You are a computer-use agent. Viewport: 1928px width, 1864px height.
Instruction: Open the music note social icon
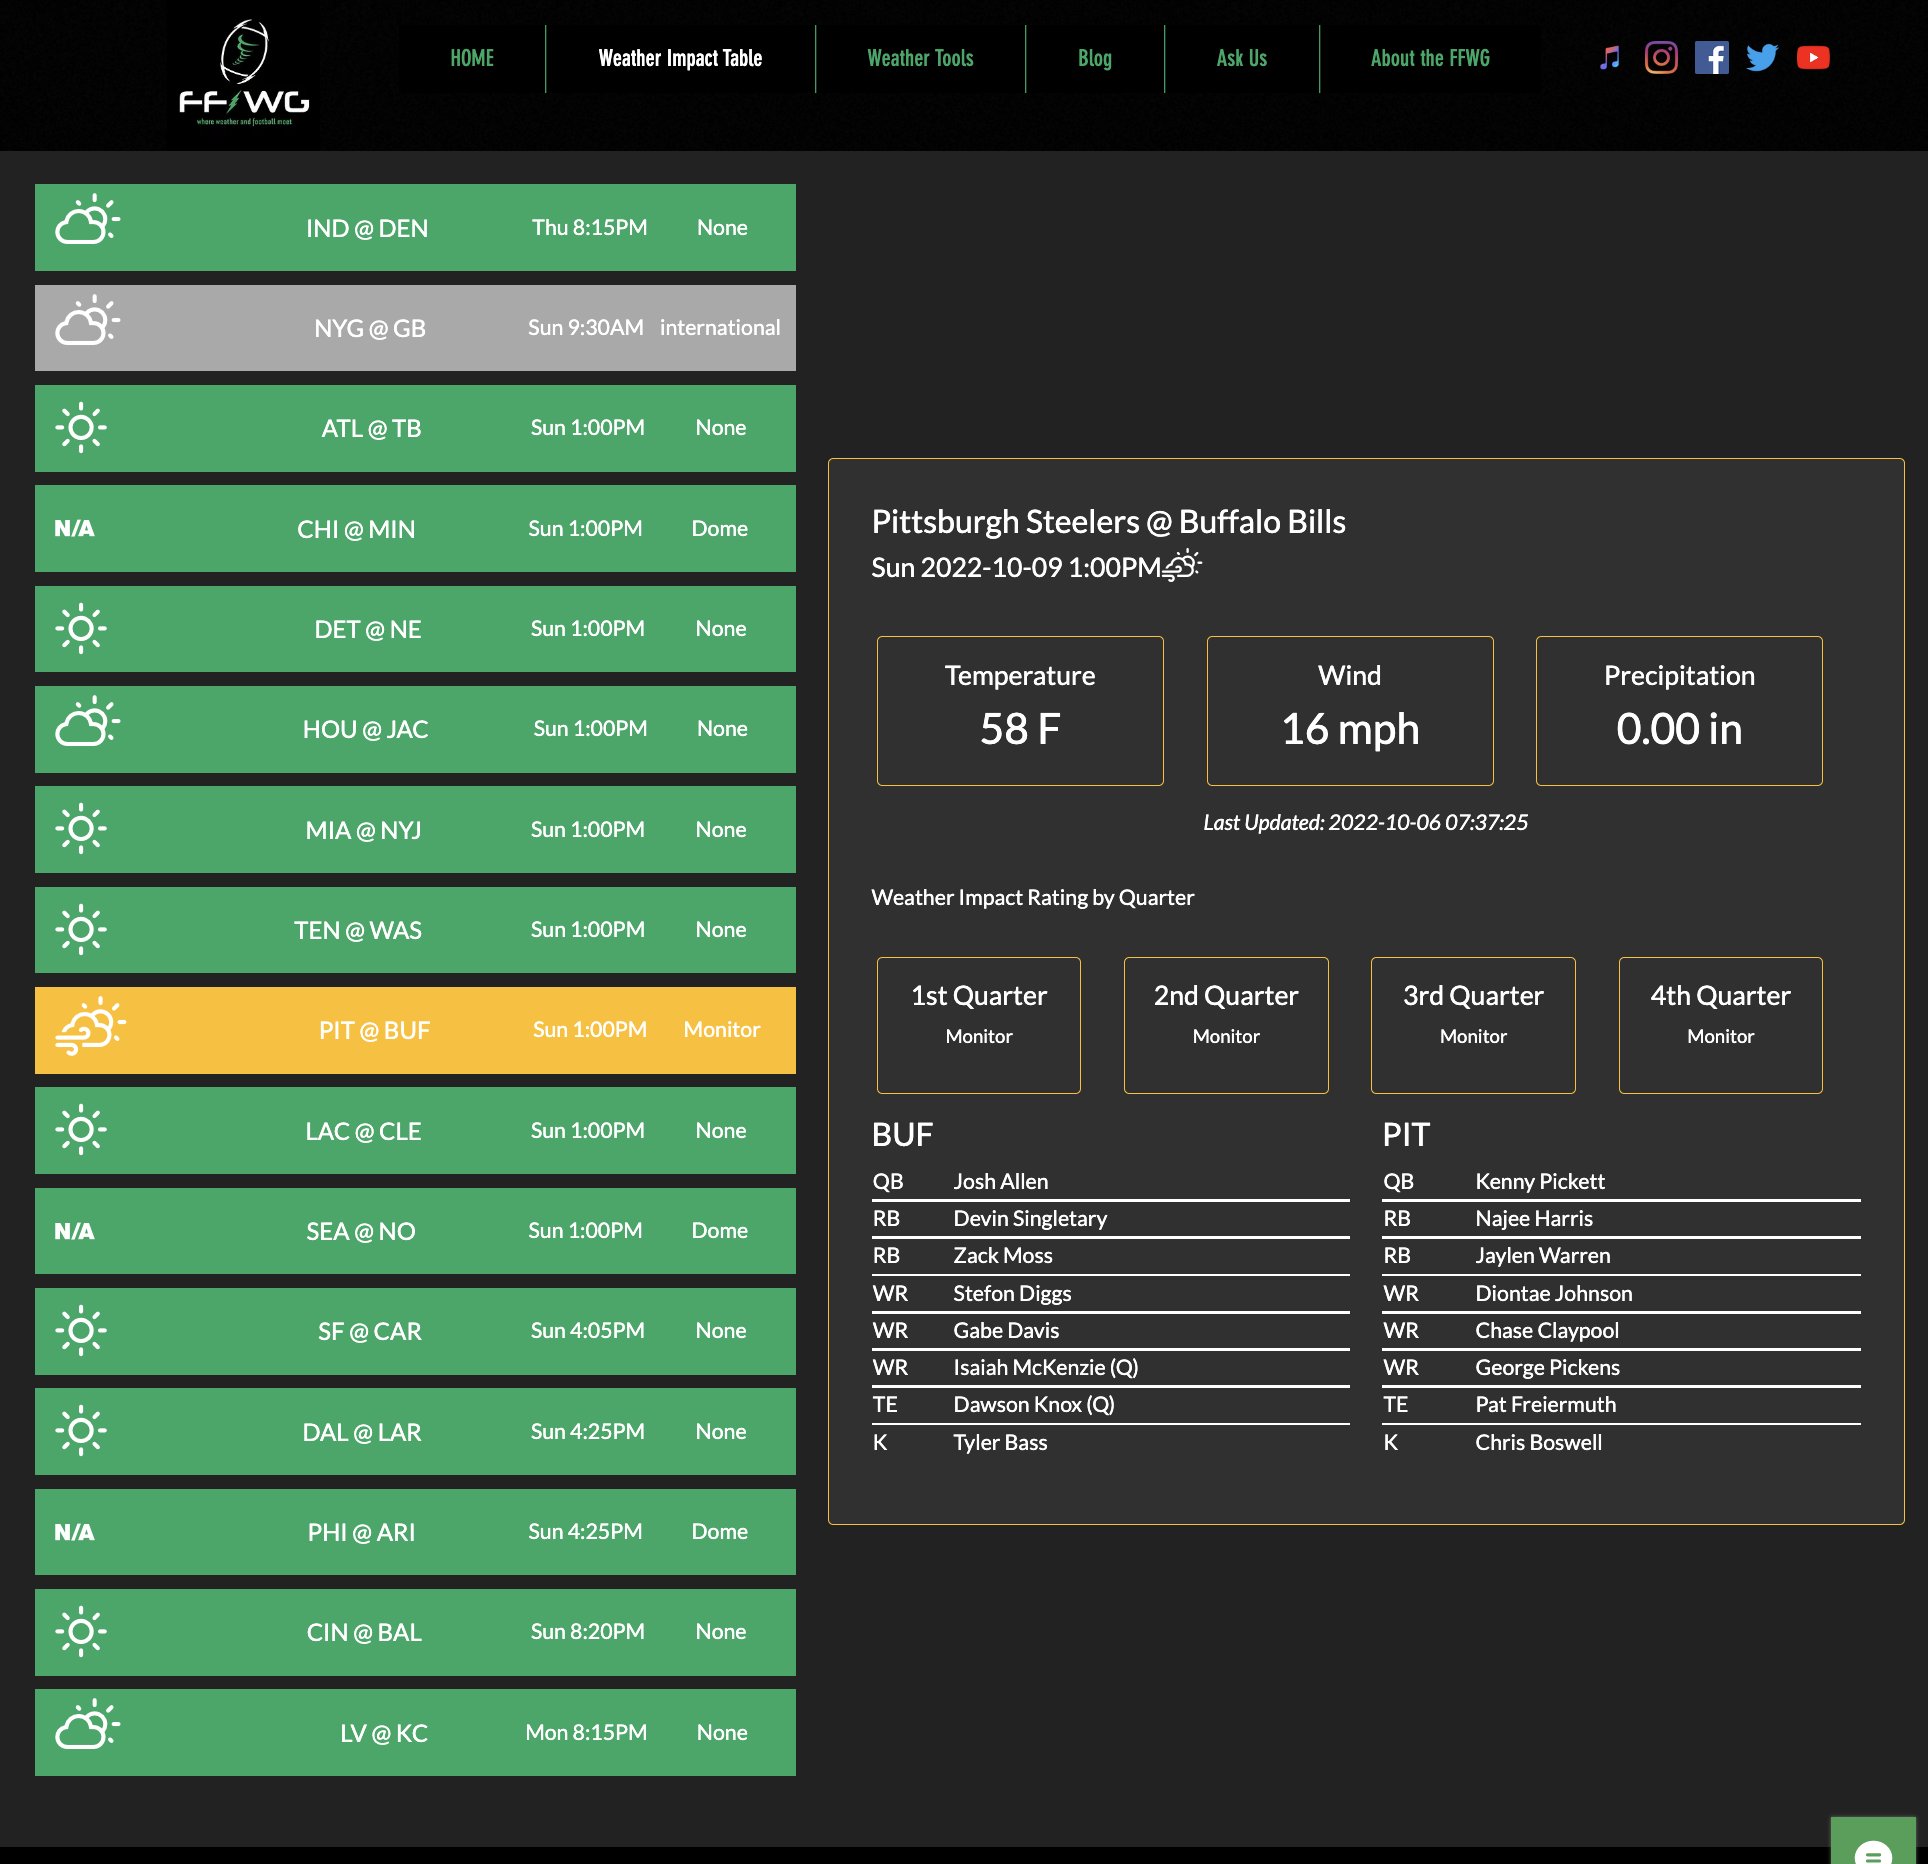pos(1609,58)
